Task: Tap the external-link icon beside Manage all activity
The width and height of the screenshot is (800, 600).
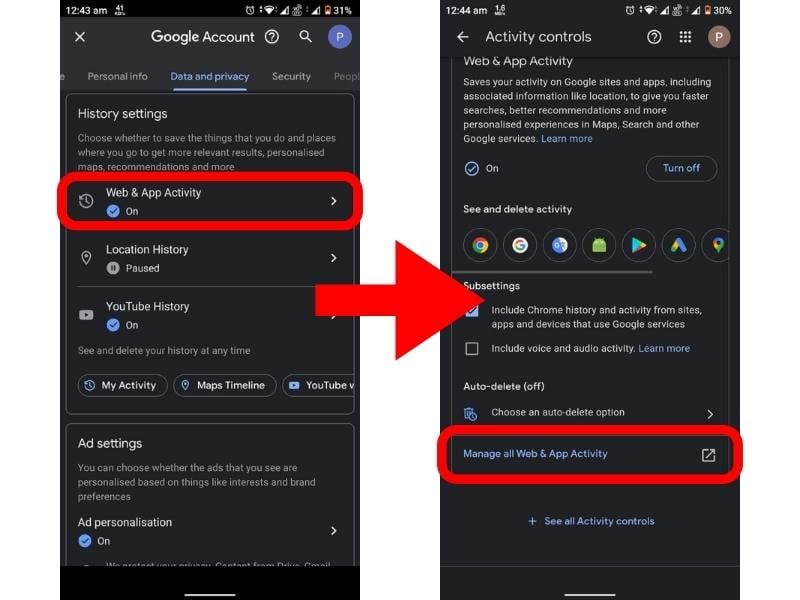Action: pyautogui.click(x=708, y=455)
